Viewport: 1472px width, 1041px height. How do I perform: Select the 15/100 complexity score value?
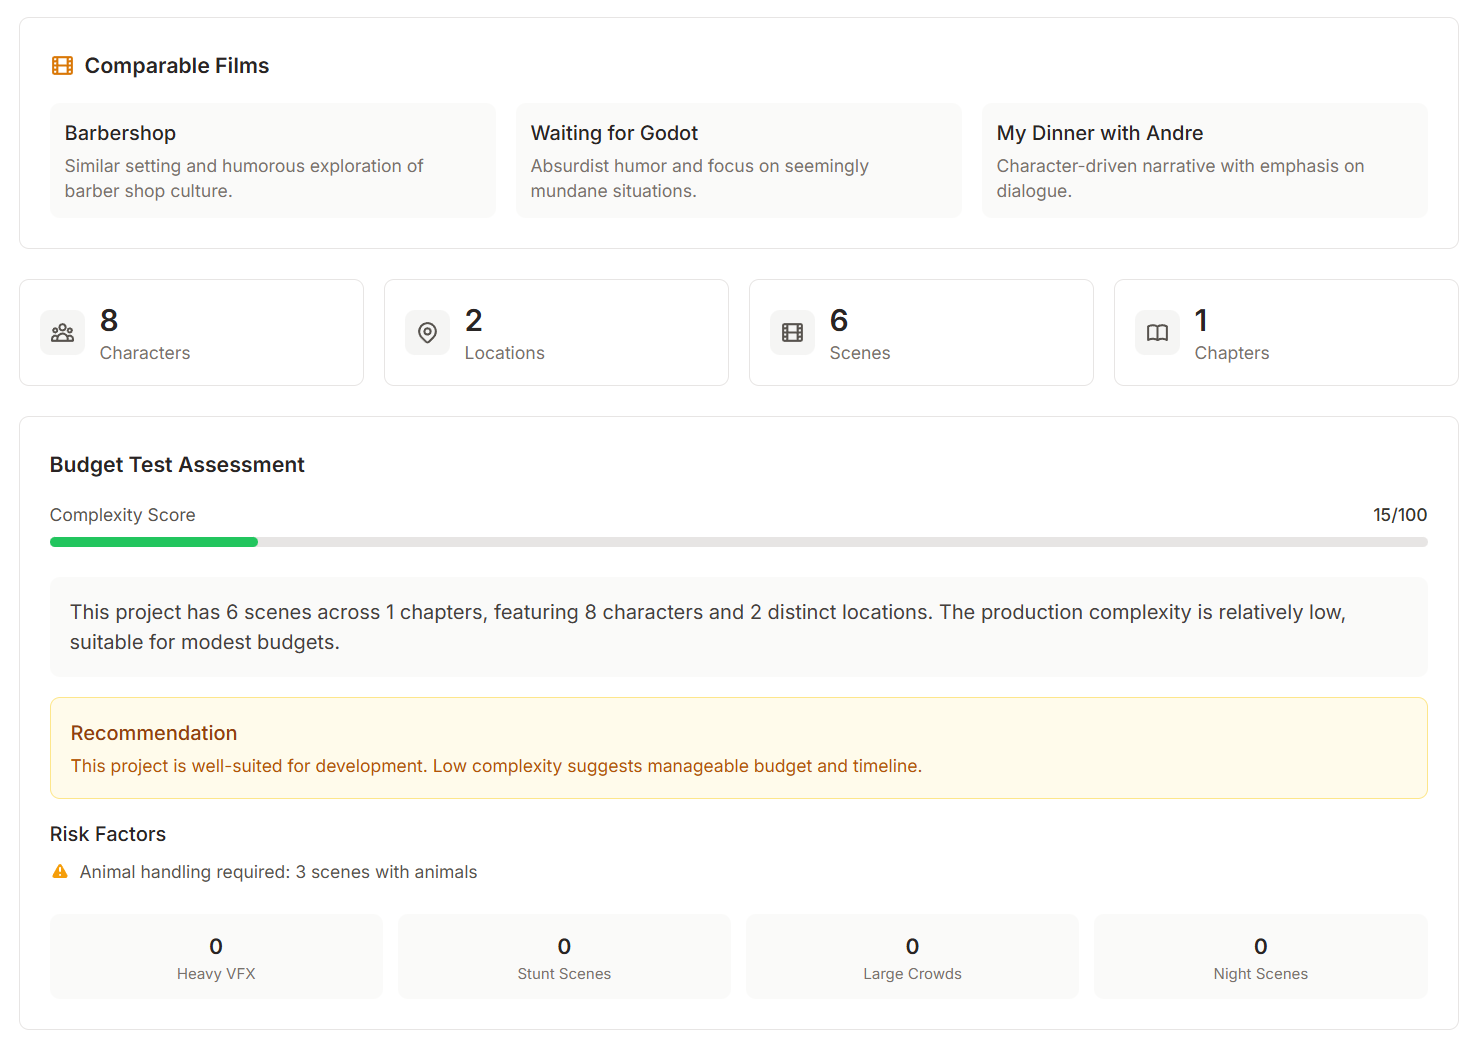point(1400,514)
